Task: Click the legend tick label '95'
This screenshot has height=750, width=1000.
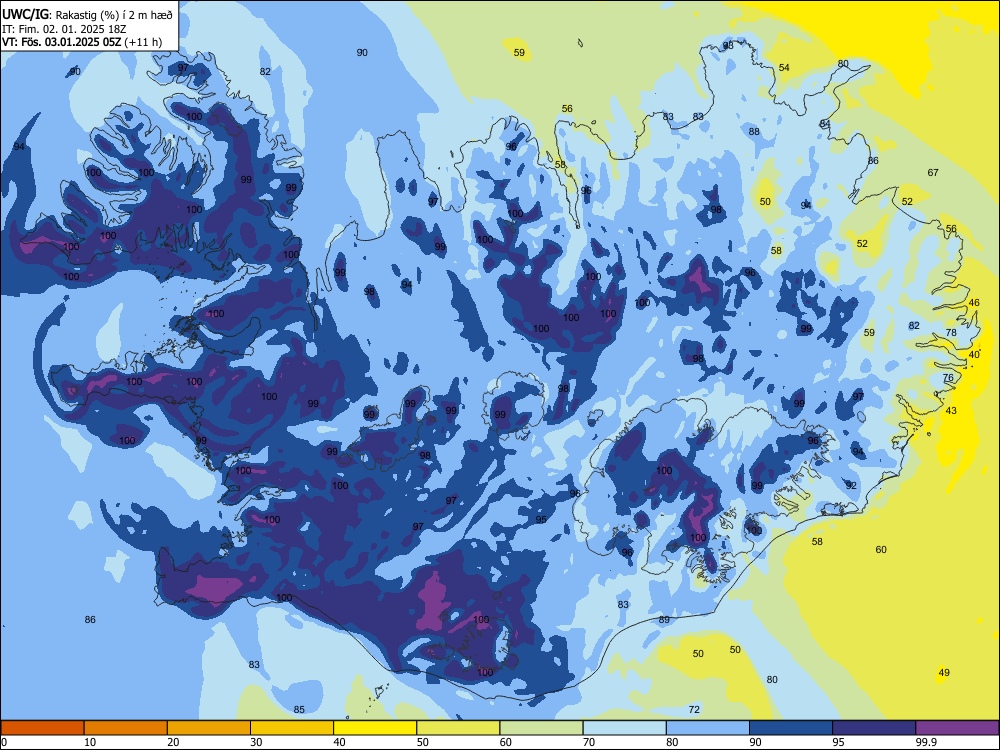Action: (838, 742)
